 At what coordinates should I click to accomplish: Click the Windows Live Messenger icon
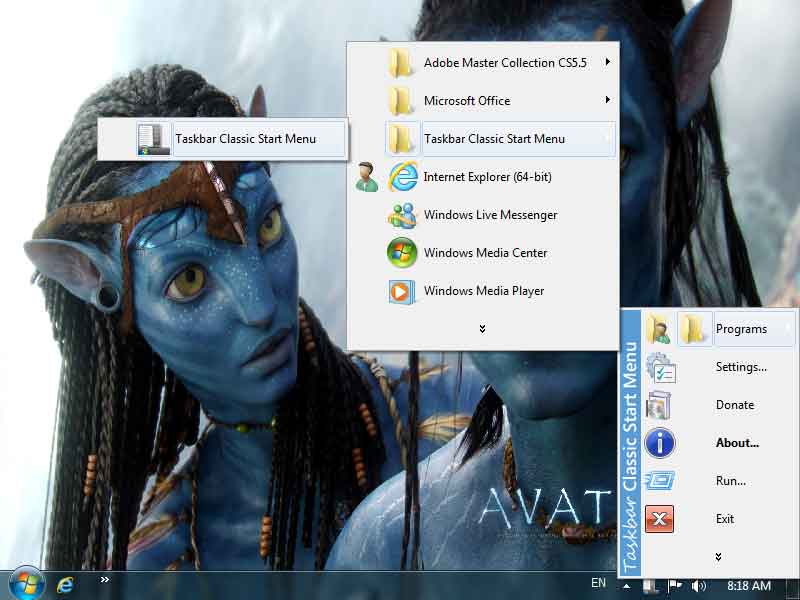402,215
